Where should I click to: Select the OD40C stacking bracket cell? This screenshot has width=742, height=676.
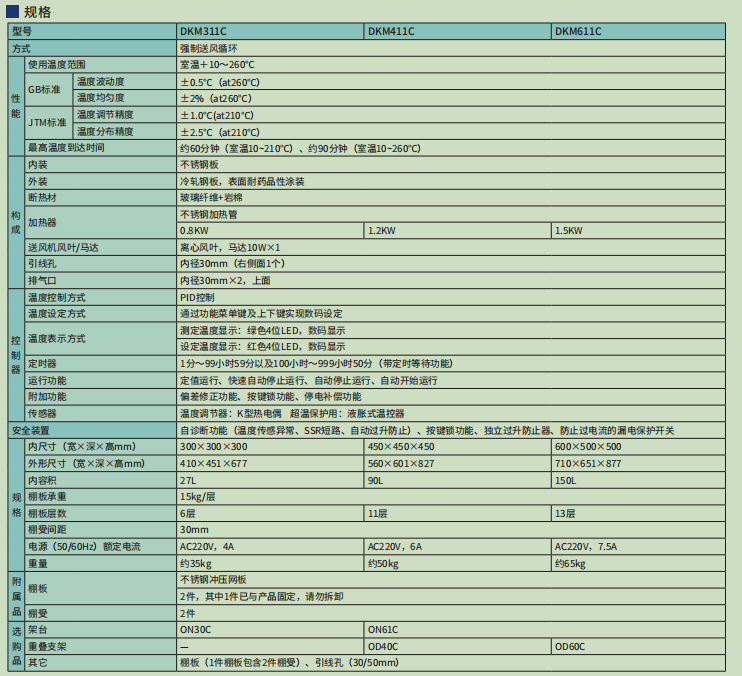click(x=458, y=647)
